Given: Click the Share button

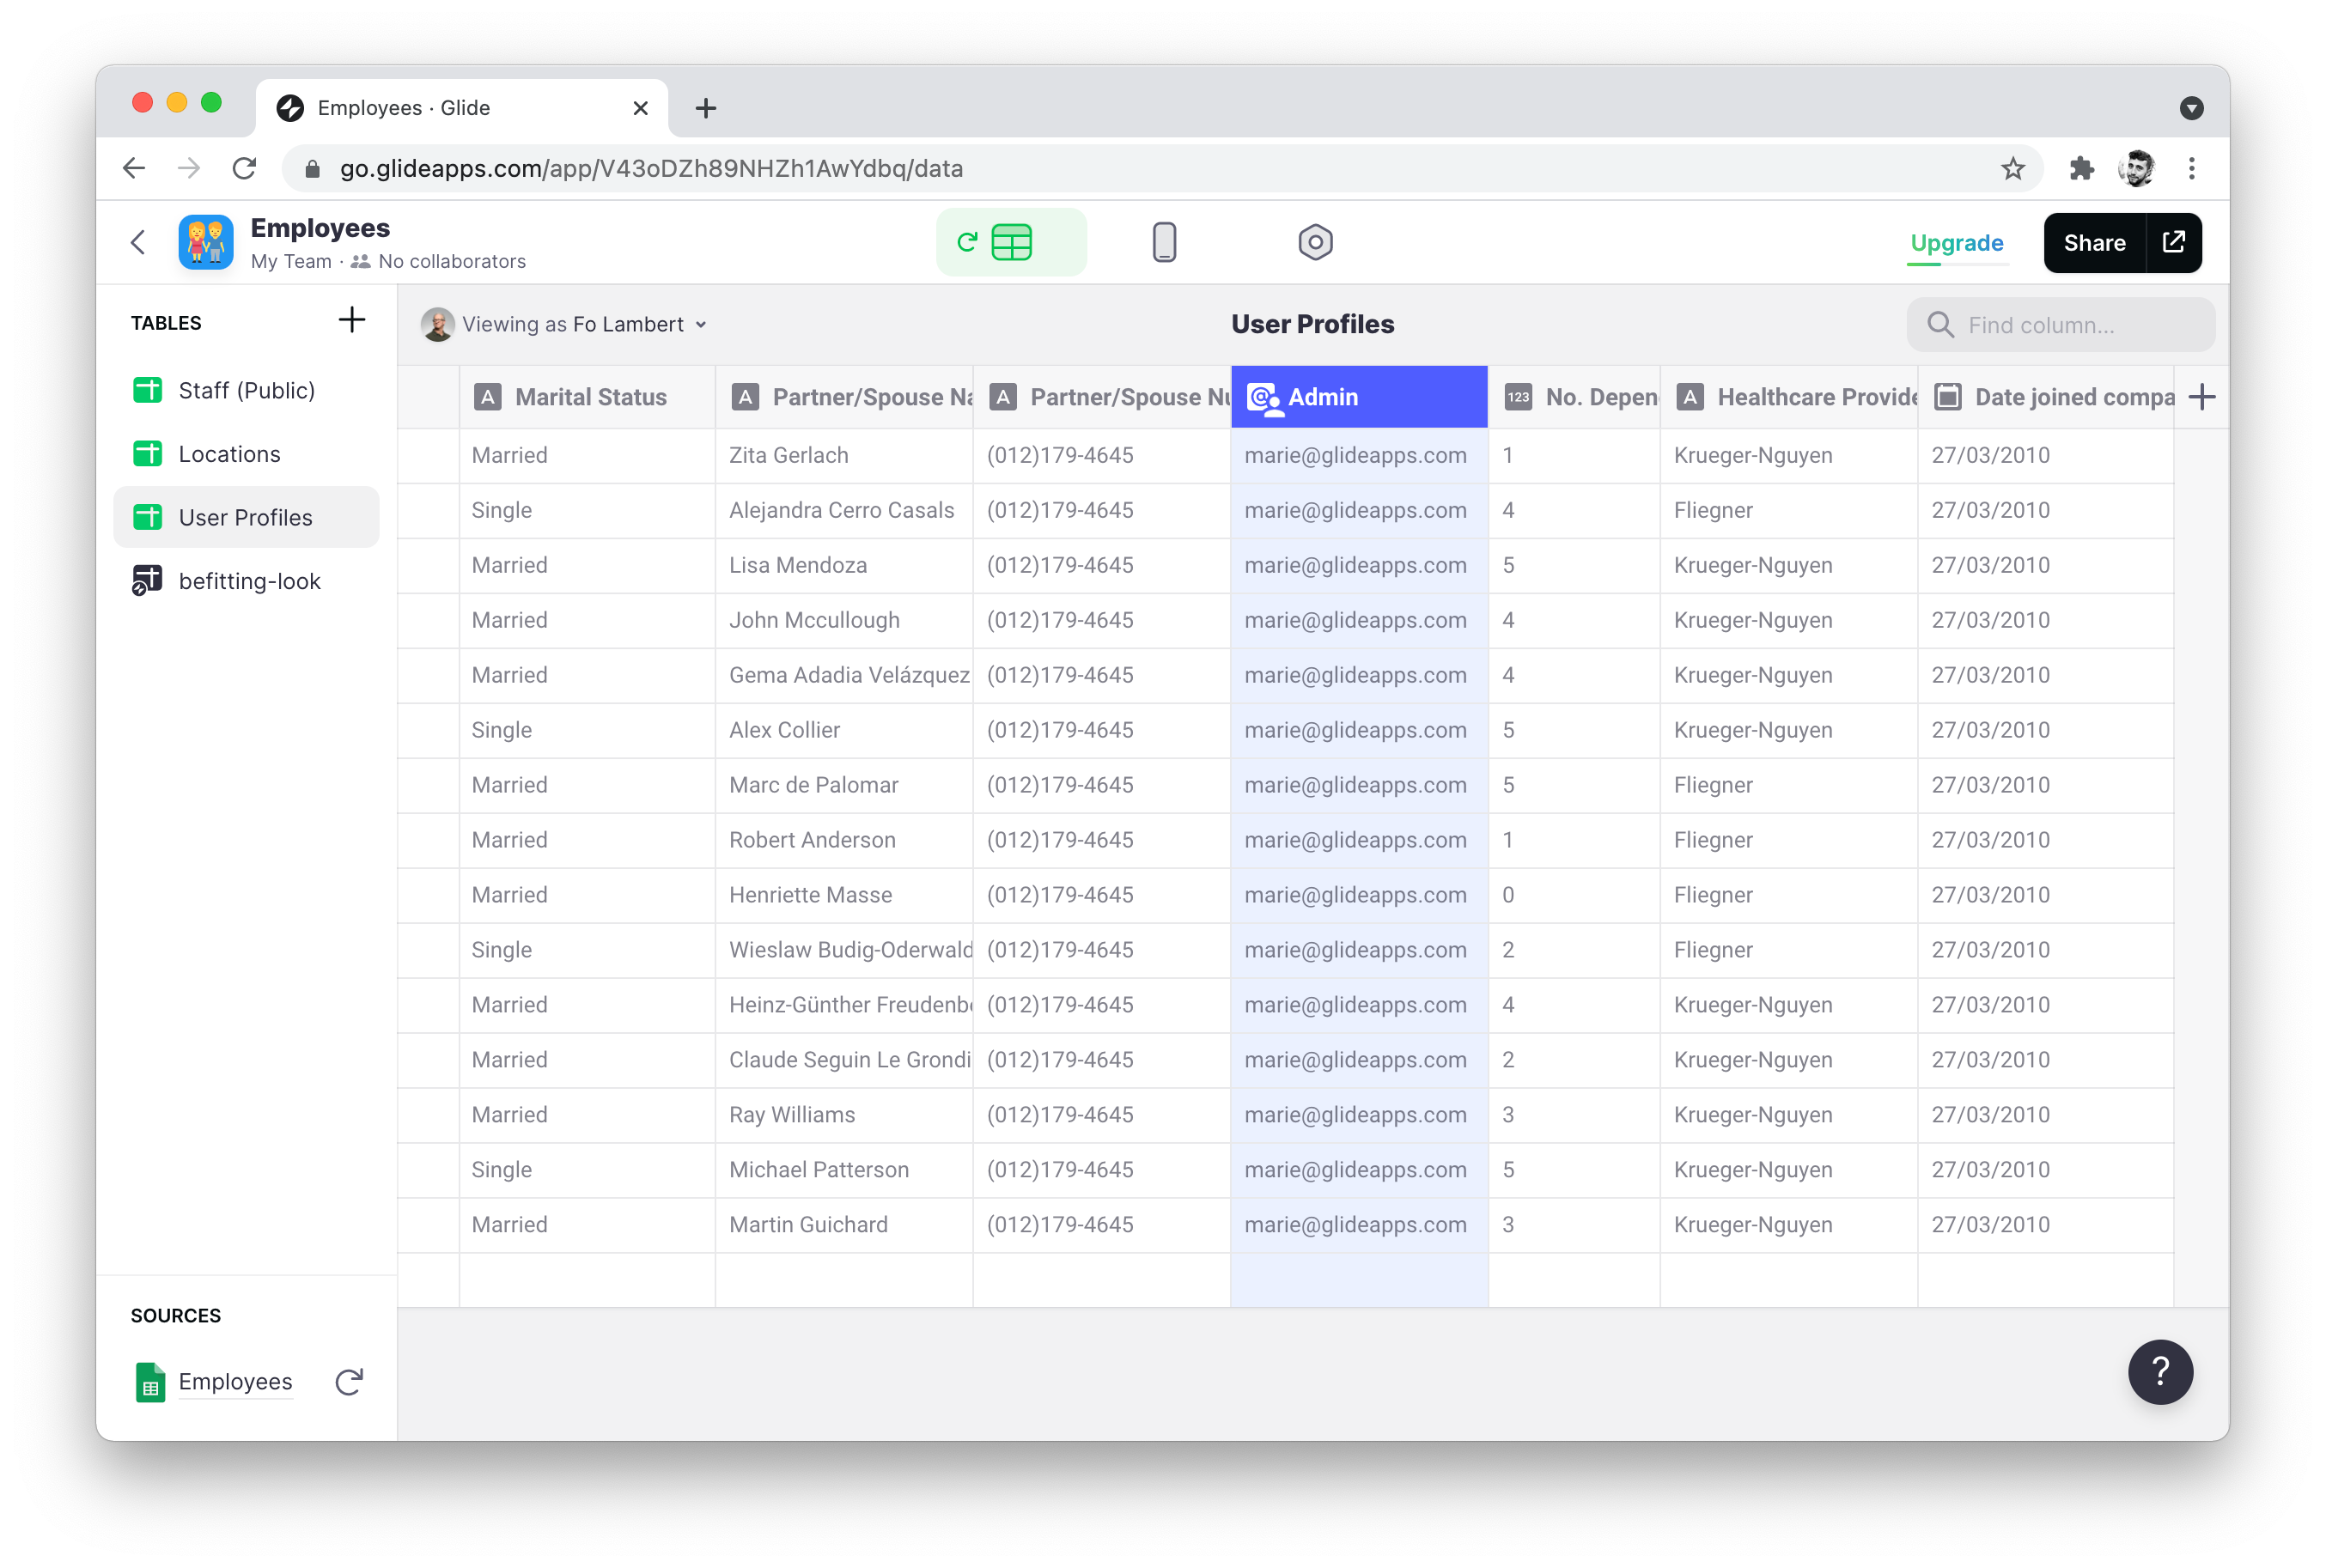Looking at the screenshot, I should click(x=2096, y=242).
